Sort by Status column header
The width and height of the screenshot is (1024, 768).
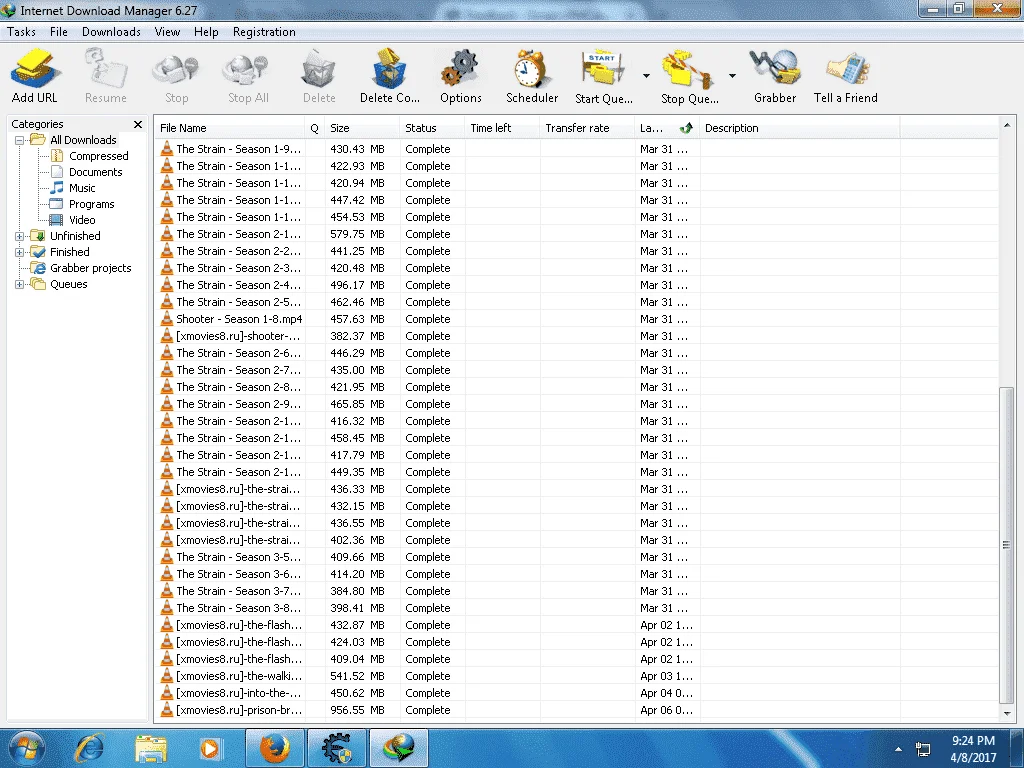pos(432,128)
